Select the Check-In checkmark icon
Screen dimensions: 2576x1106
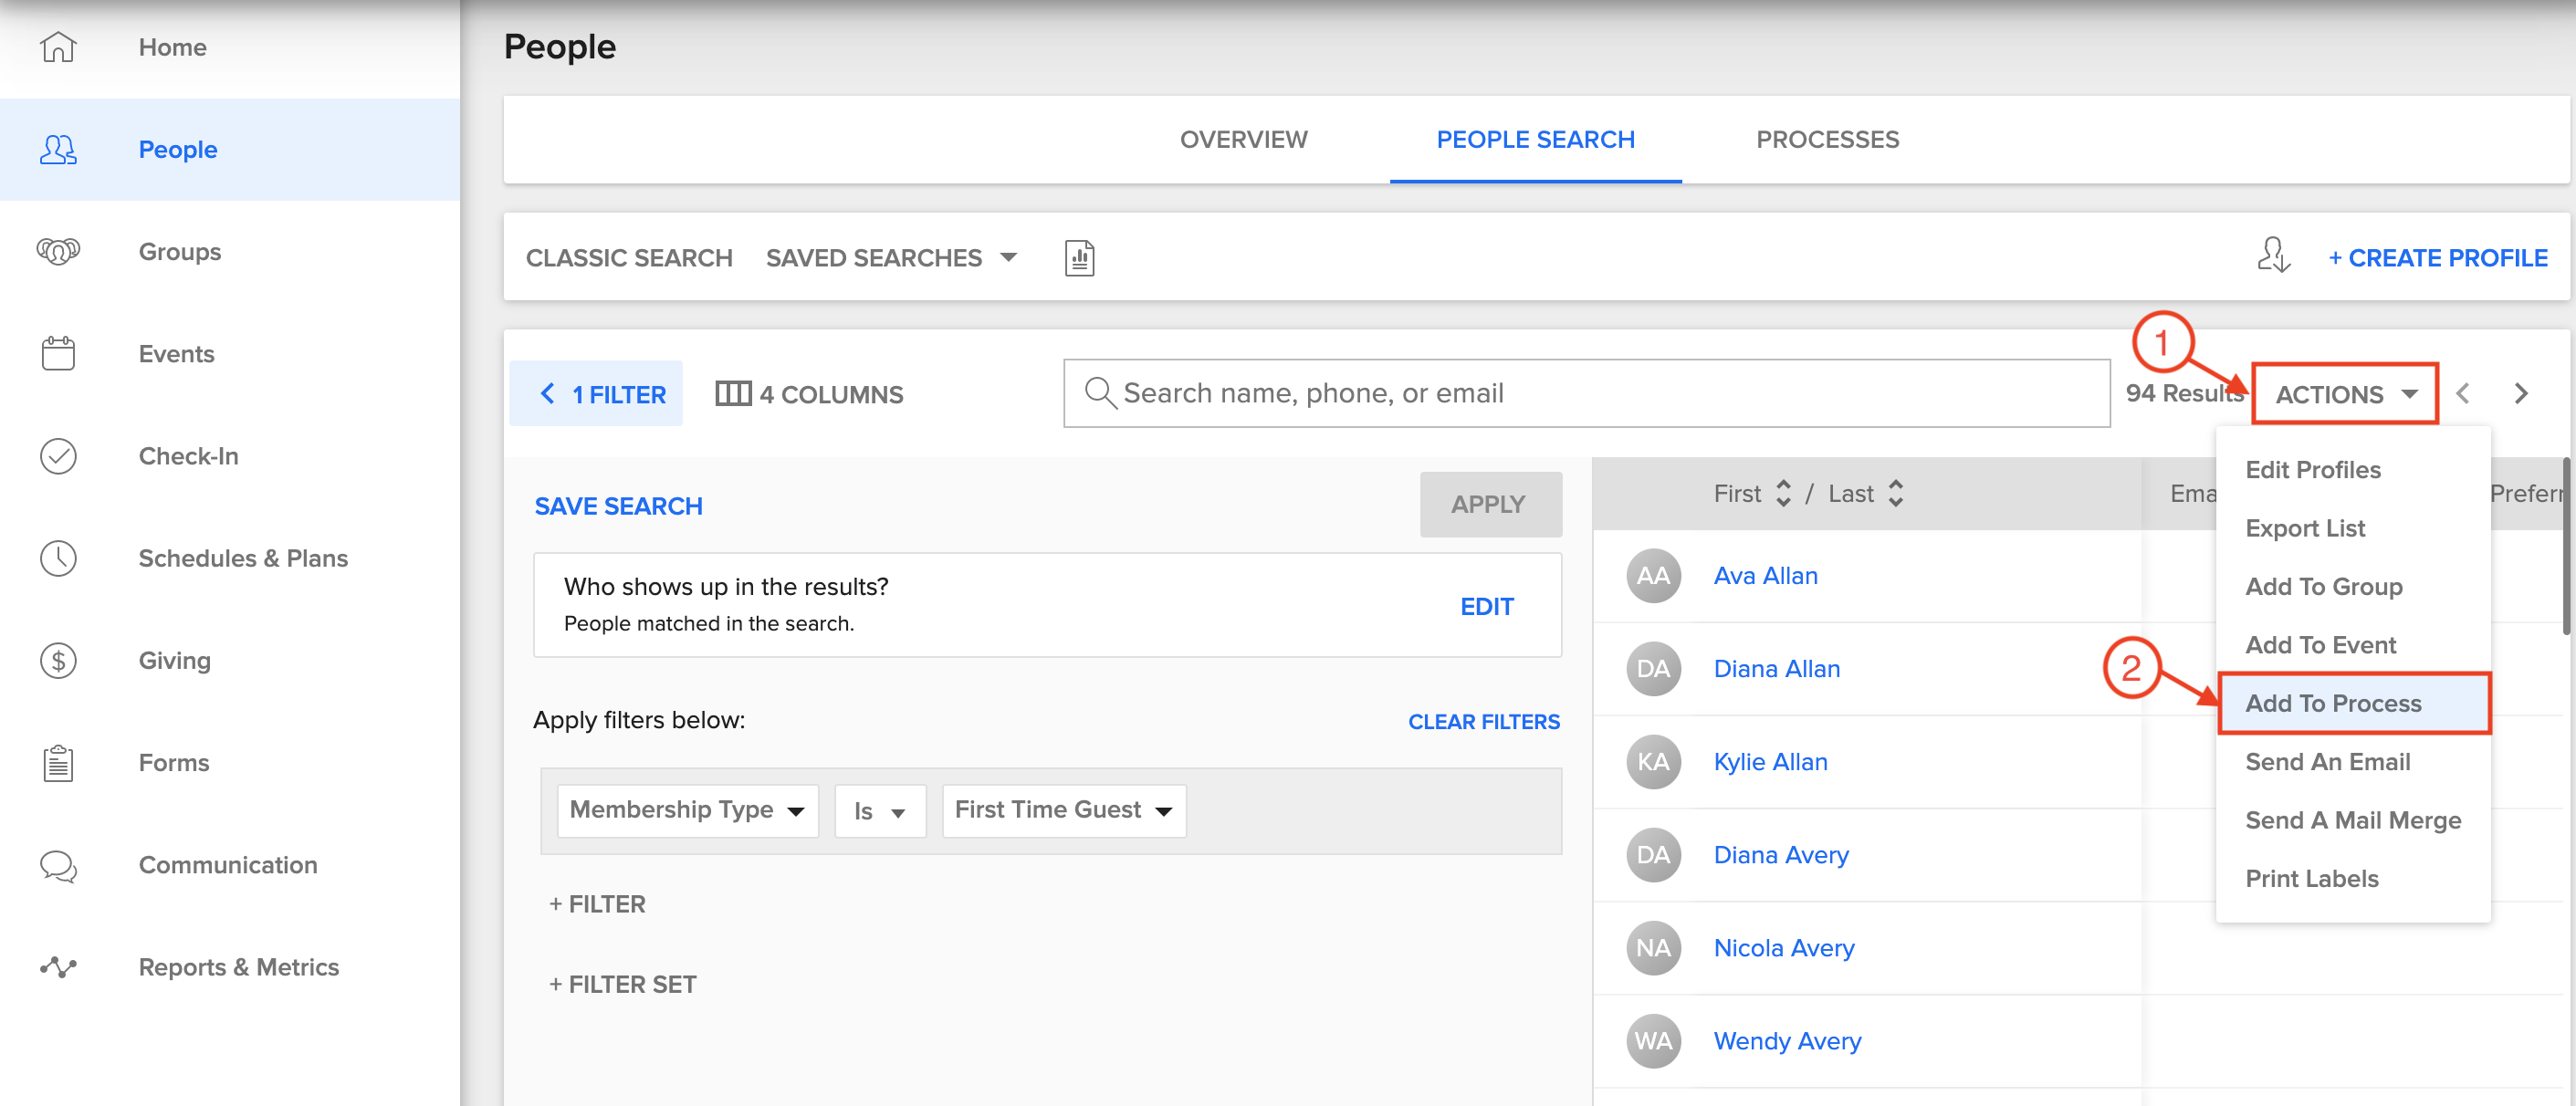tap(57, 456)
